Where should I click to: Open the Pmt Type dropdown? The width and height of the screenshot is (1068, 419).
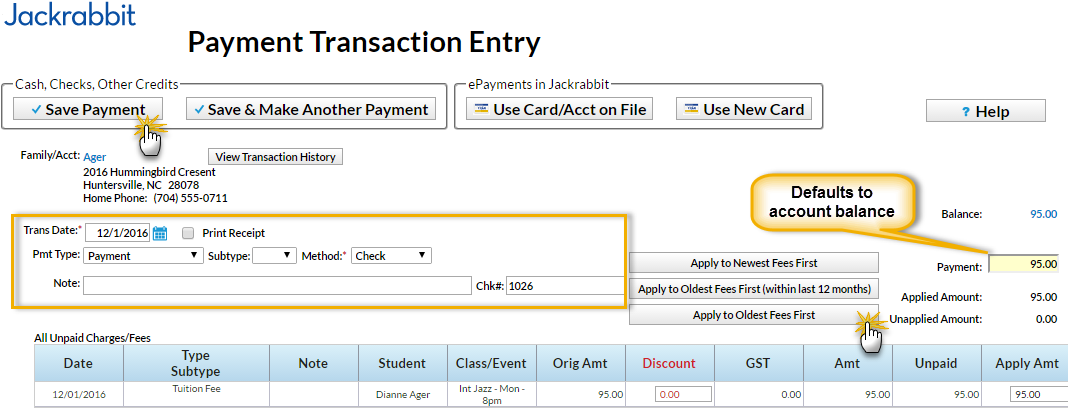pos(143,256)
